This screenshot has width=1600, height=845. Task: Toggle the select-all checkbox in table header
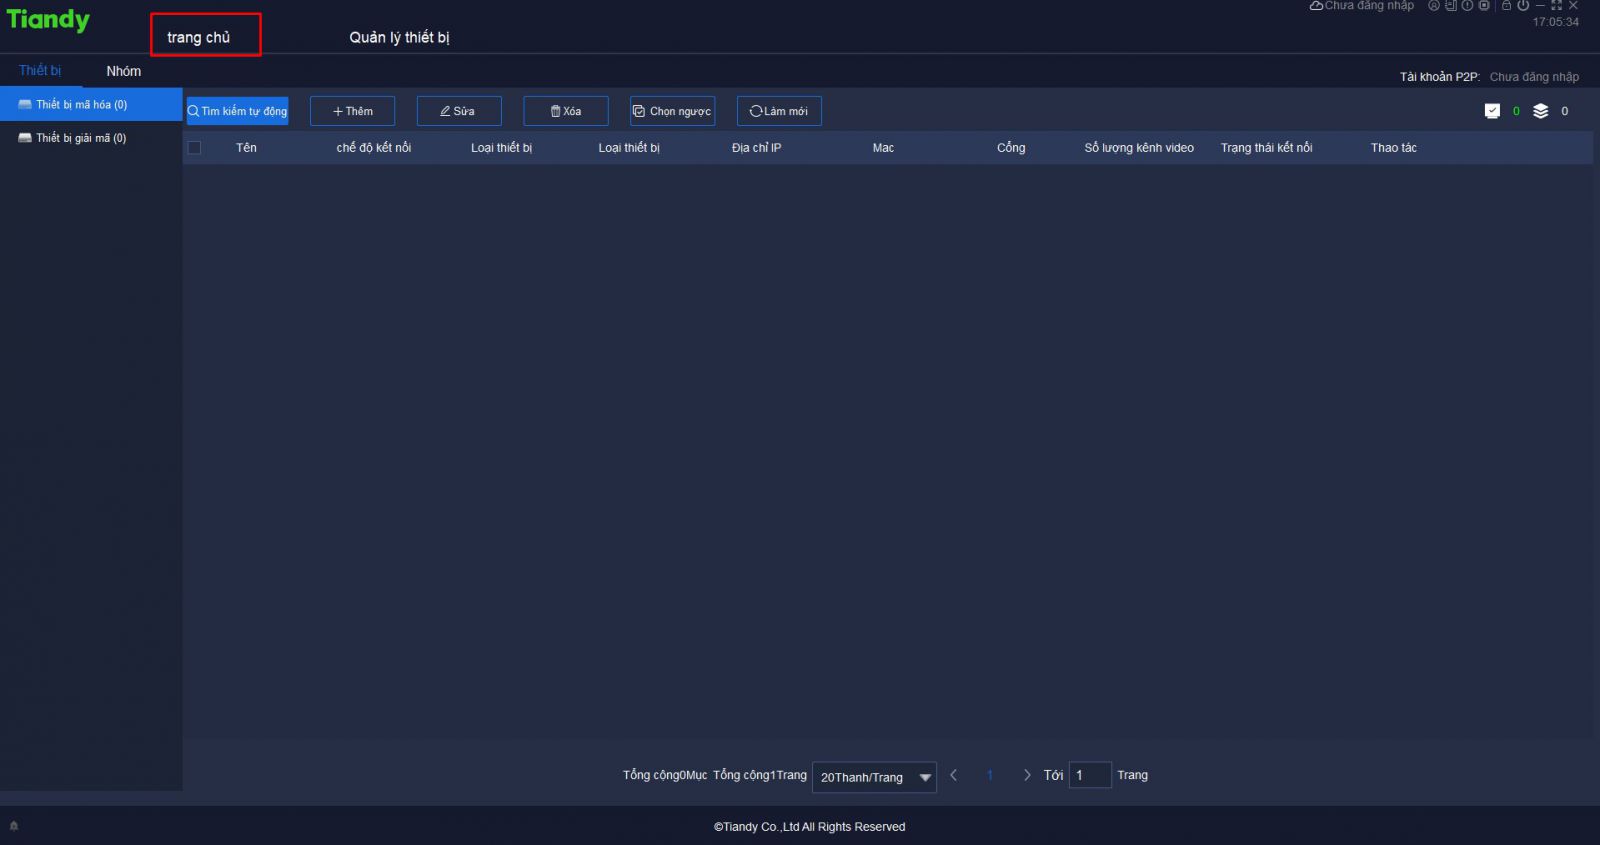point(195,148)
